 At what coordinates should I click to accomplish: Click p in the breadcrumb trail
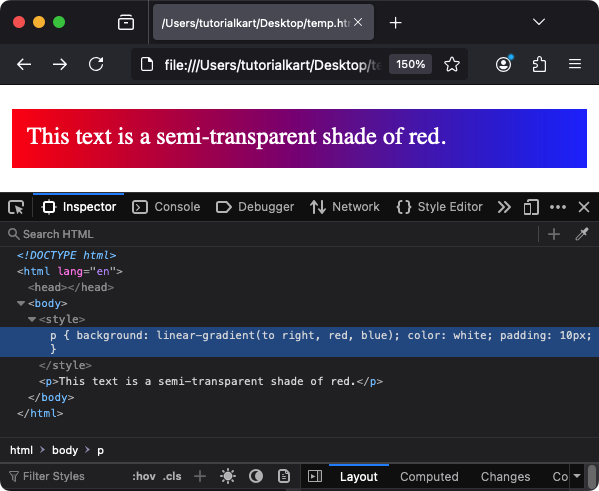point(100,450)
